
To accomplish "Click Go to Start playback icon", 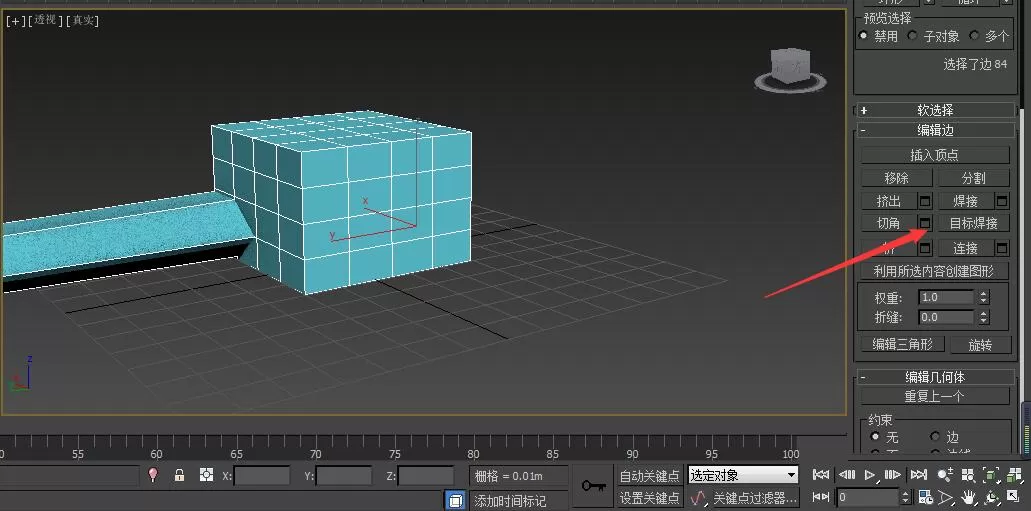I will [x=821, y=474].
